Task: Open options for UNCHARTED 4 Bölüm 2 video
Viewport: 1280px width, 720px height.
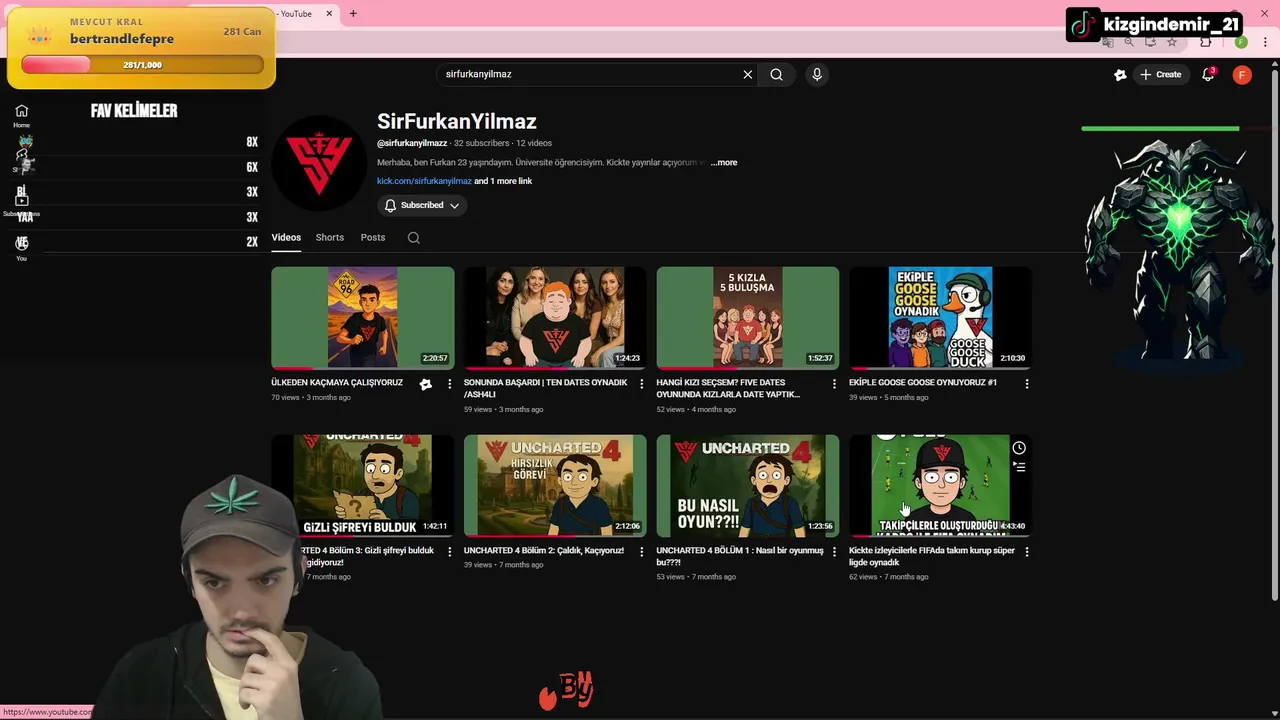Action: tap(641, 552)
